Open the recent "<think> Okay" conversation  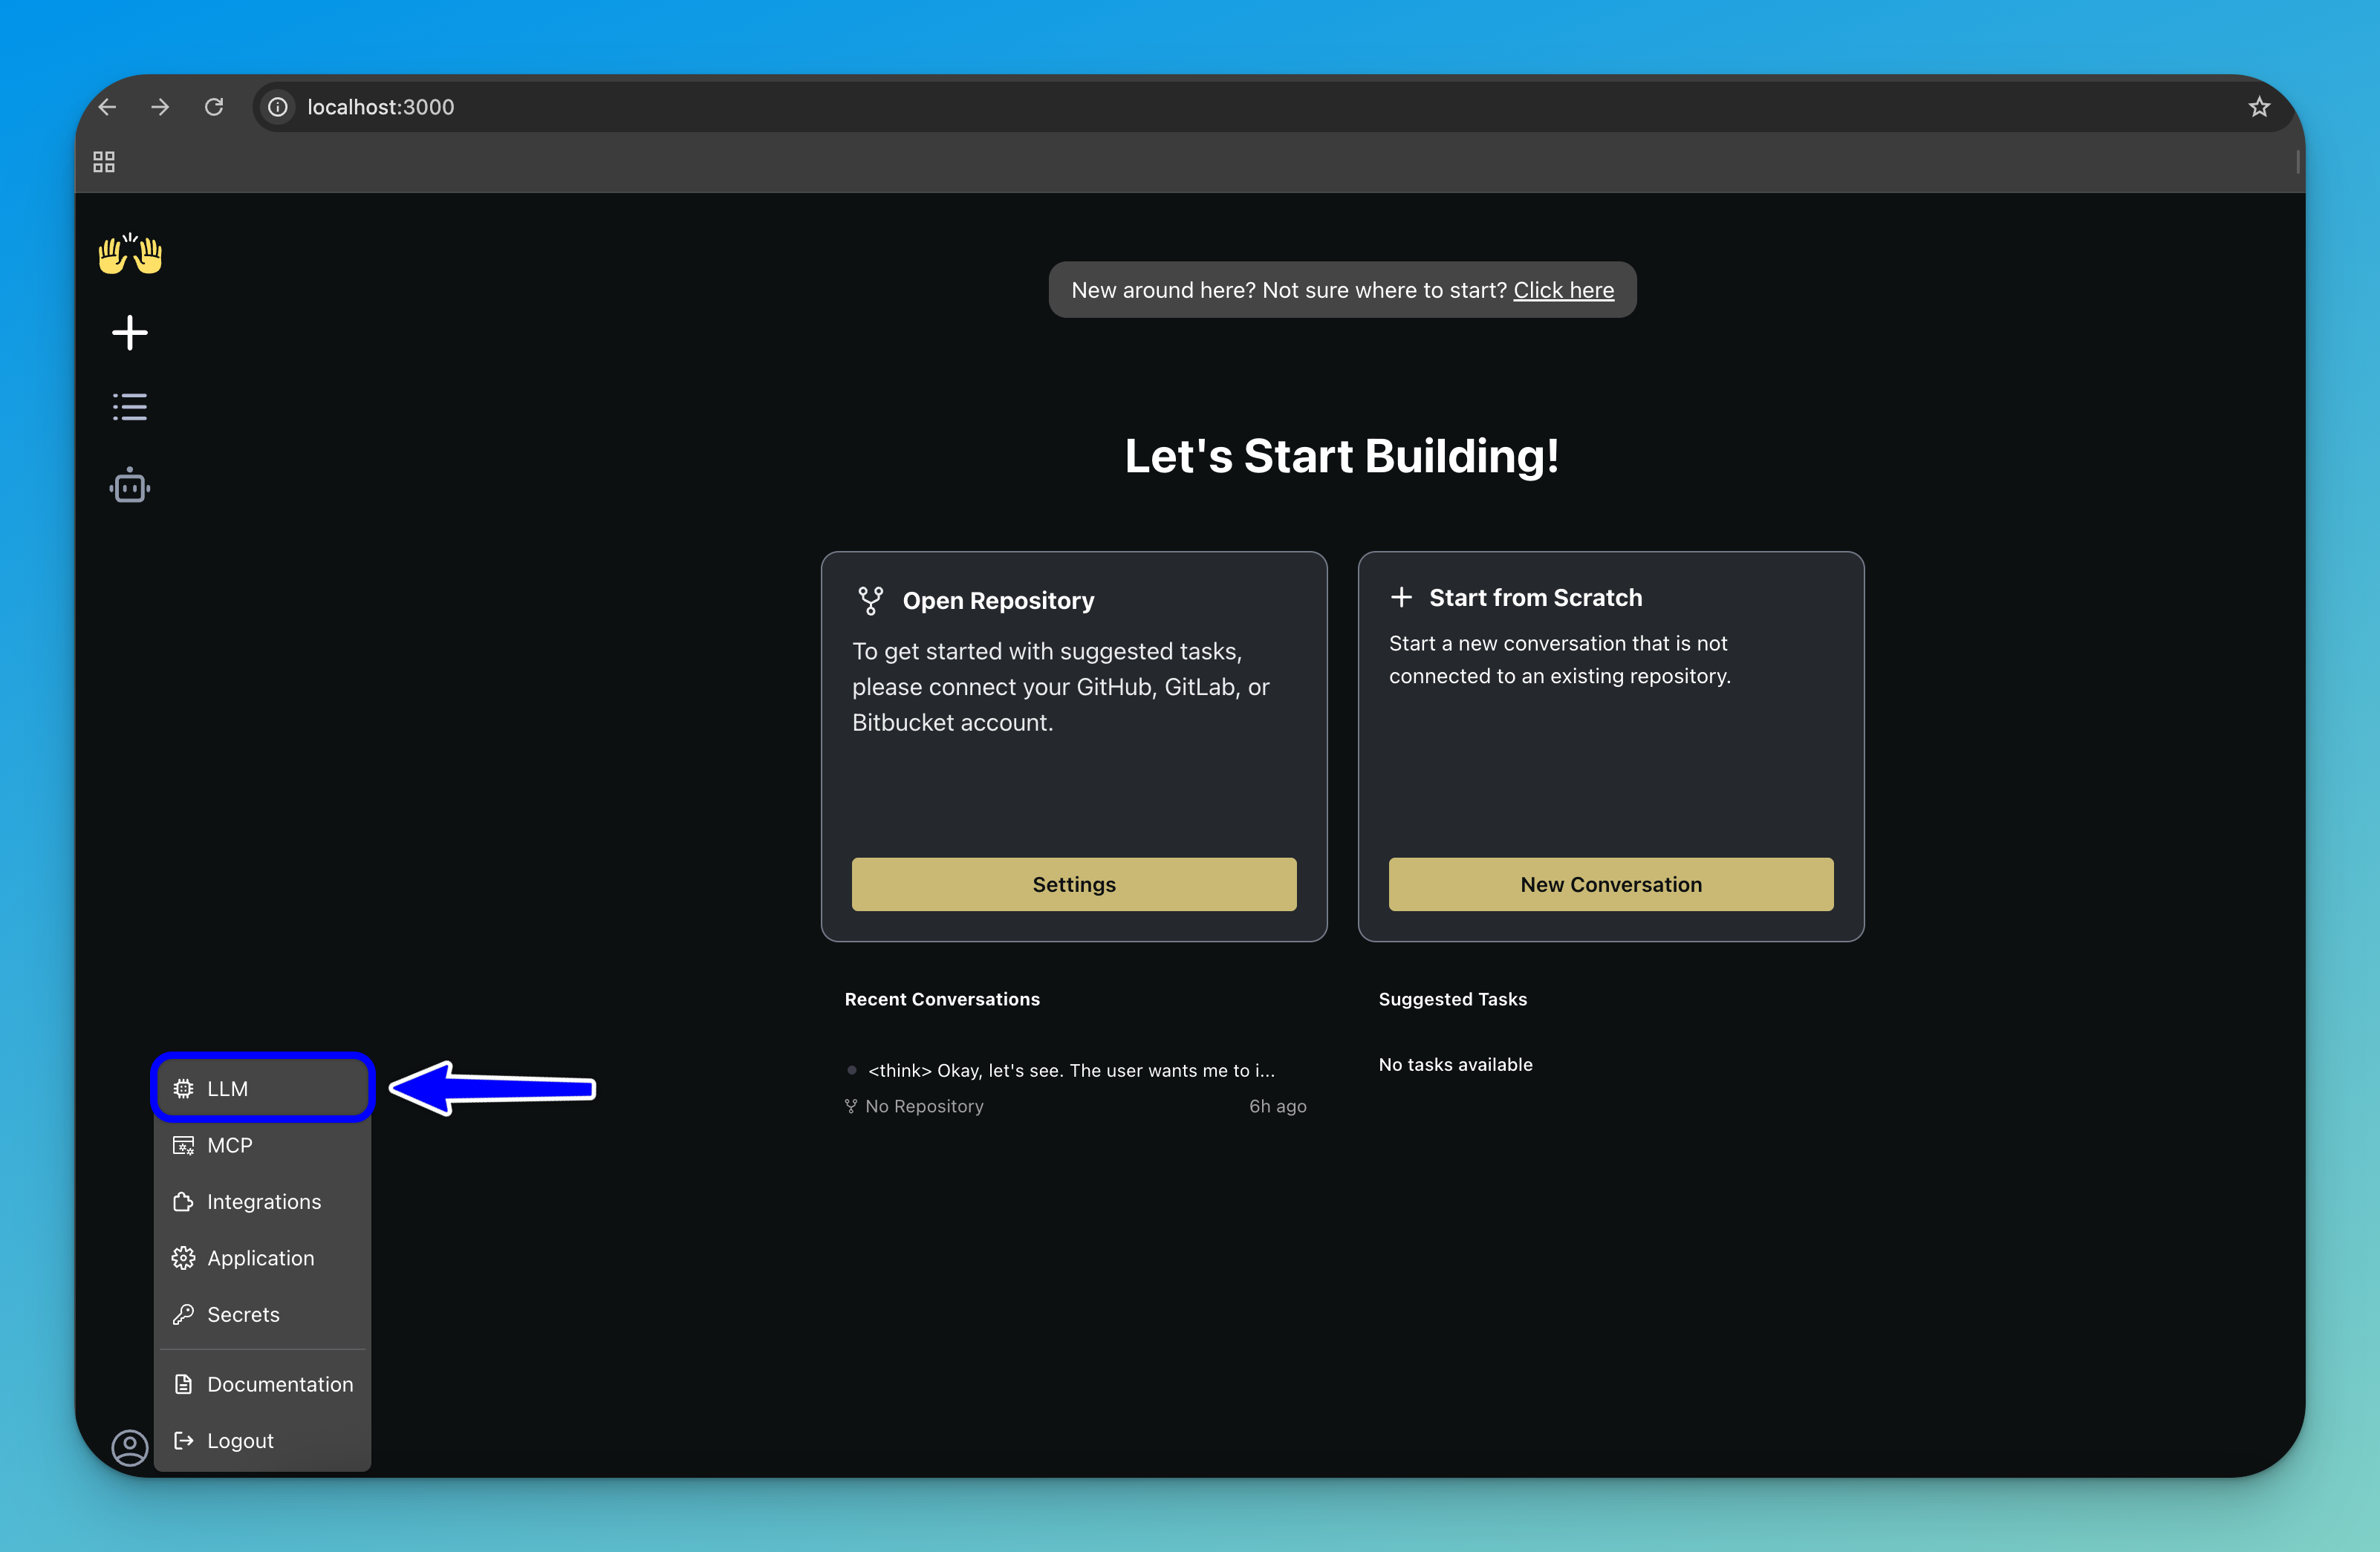coord(1070,1070)
